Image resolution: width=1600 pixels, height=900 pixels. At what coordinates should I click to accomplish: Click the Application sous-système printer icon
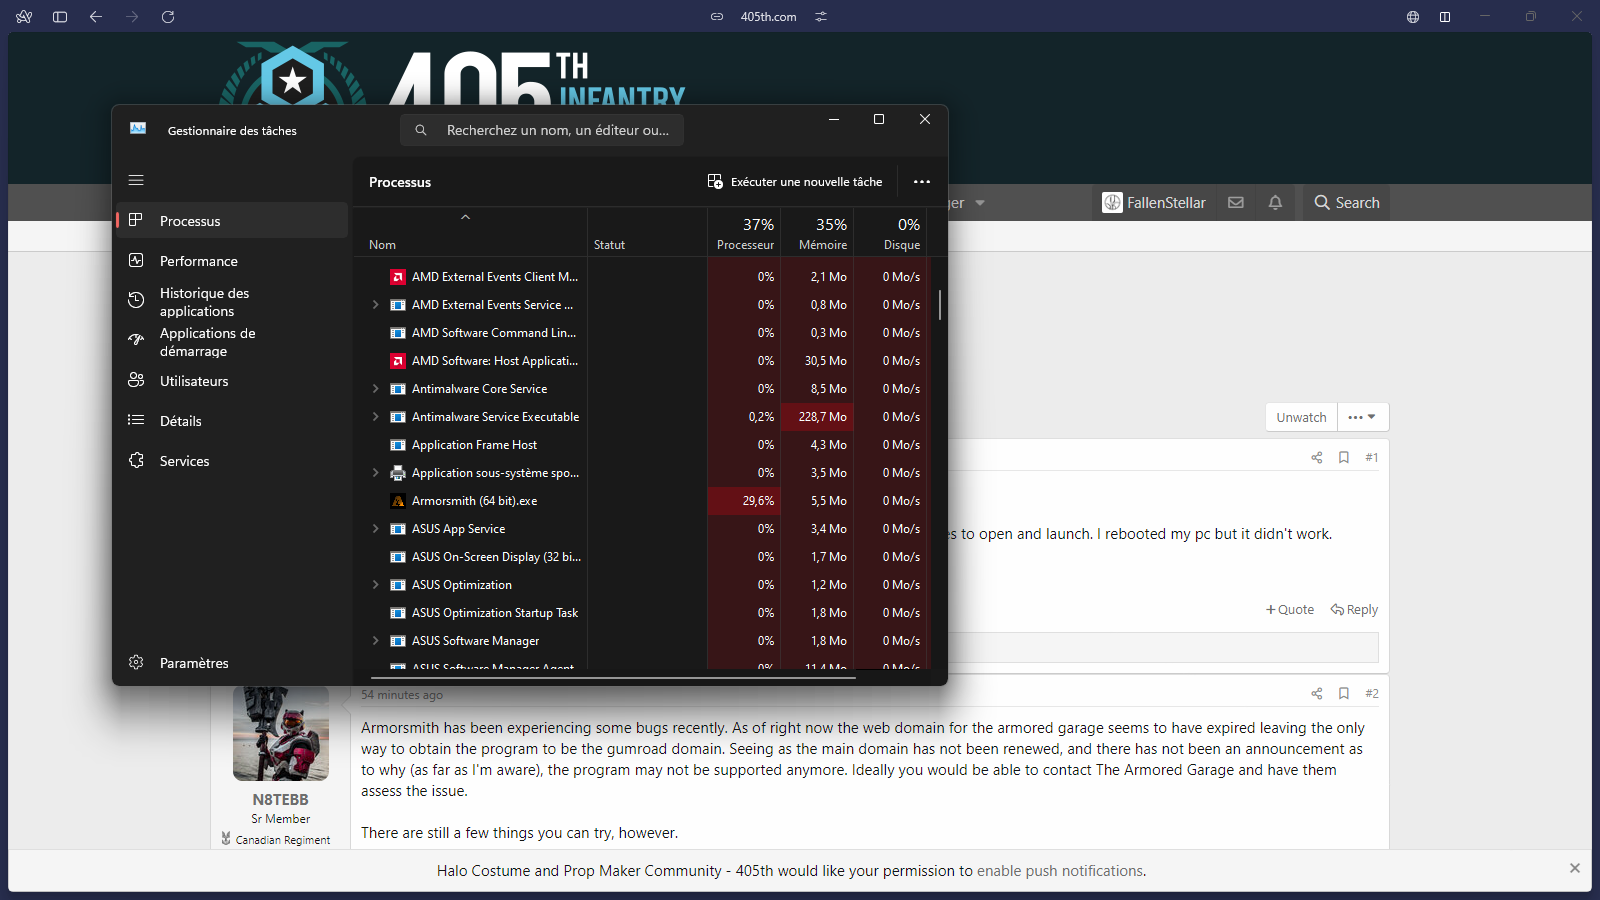(398, 473)
